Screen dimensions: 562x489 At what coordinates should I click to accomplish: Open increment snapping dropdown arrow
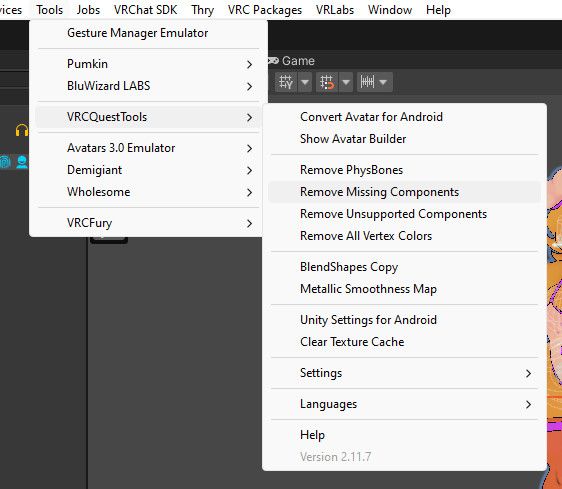[383, 82]
